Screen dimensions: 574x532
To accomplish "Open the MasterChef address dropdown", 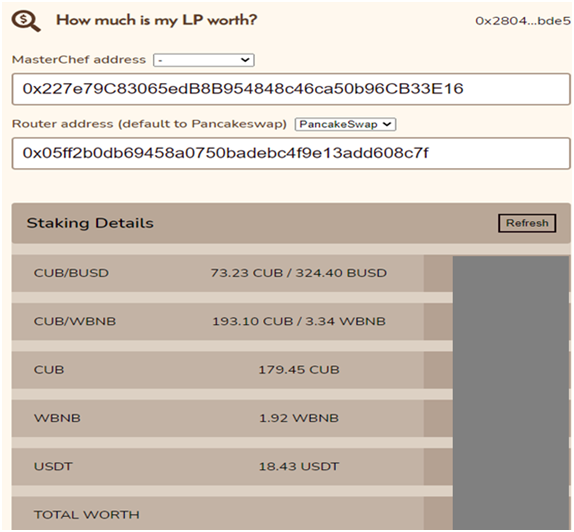I will tap(204, 60).
